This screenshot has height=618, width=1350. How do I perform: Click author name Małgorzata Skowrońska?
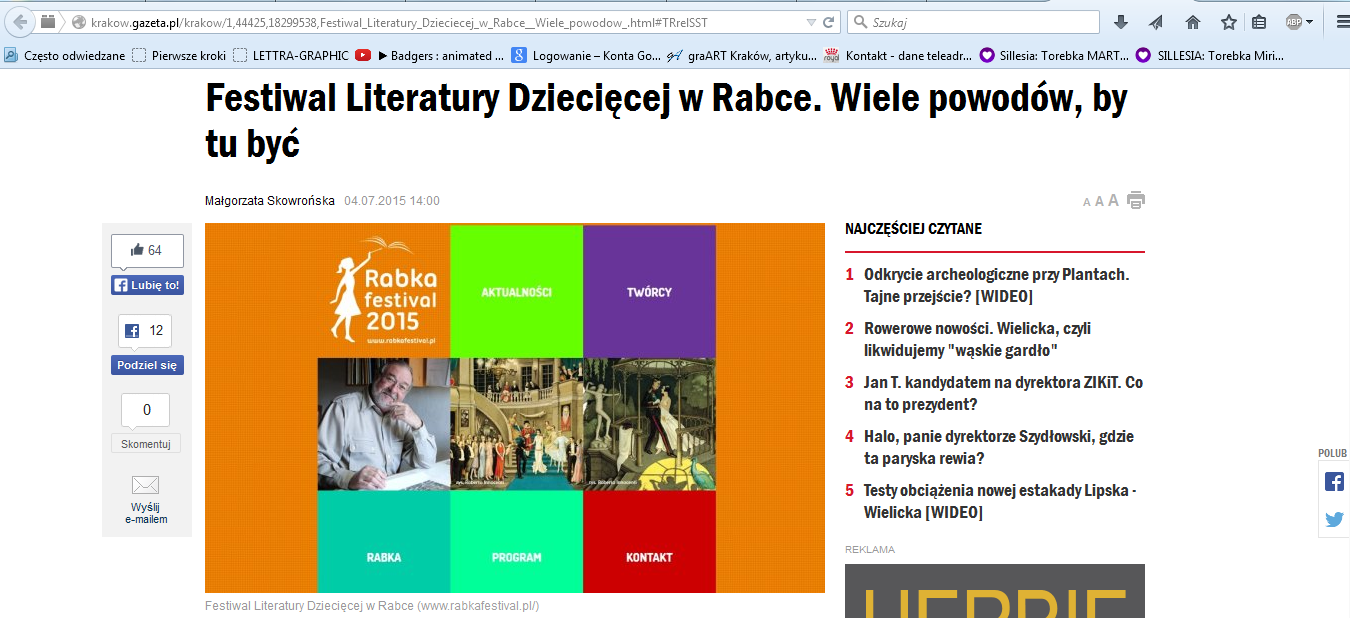pyautogui.click(x=270, y=201)
